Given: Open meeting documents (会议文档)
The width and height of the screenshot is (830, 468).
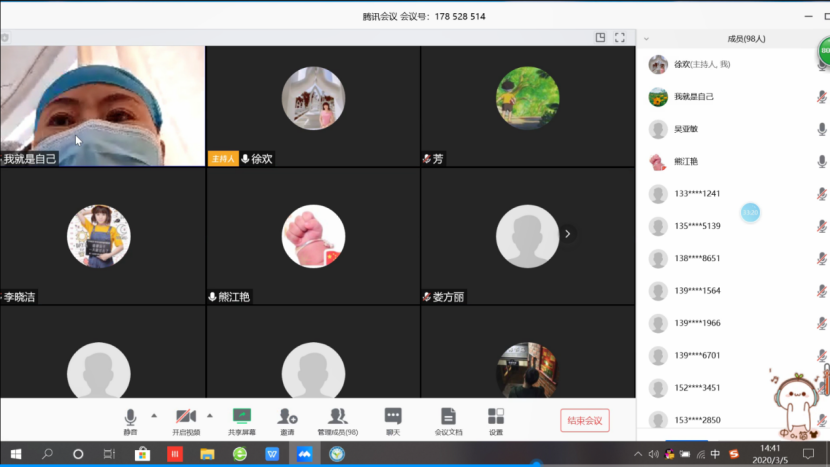Looking at the screenshot, I should pos(448,417).
